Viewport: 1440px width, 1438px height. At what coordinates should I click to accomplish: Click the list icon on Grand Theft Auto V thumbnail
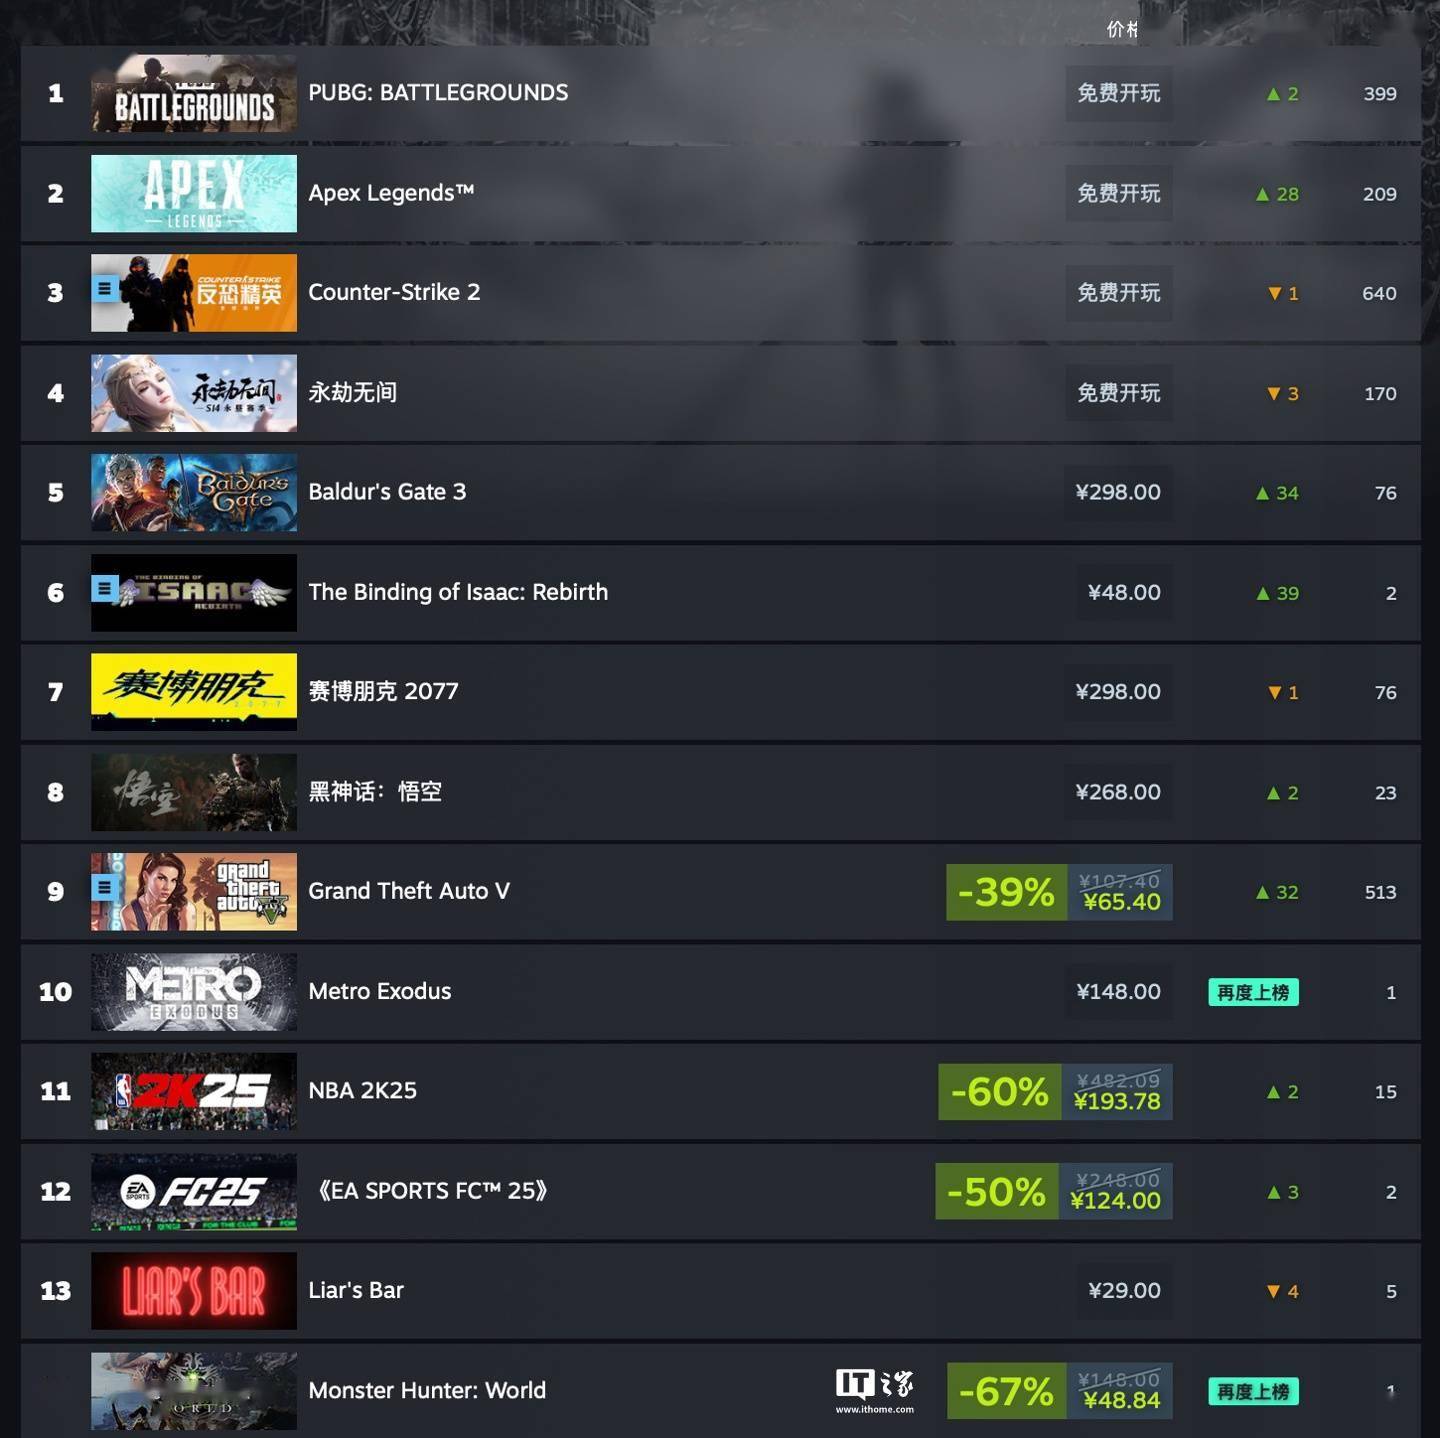tap(104, 887)
